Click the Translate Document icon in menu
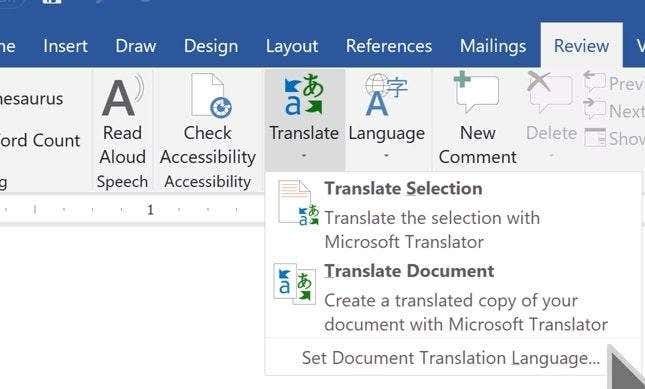This screenshot has width=645, height=389. (x=295, y=284)
